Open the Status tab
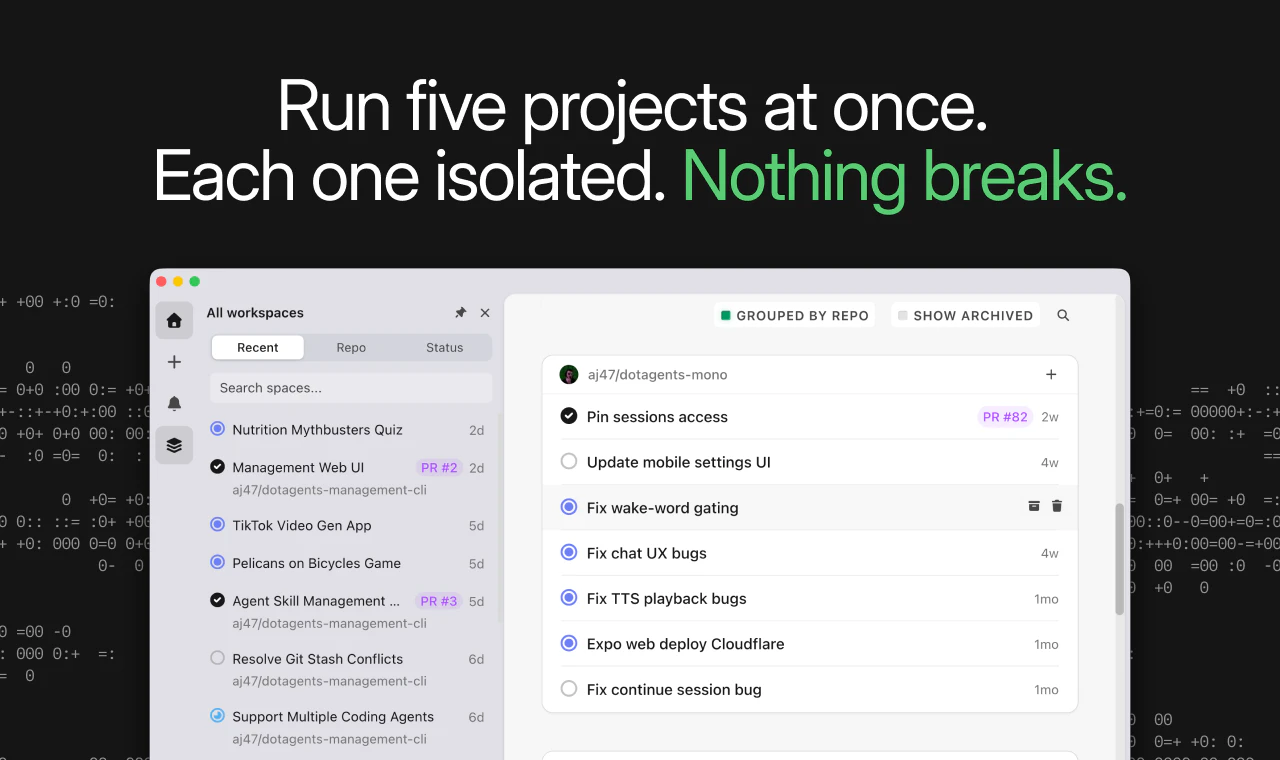This screenshot has height=760, width=1280. click(x=444, y=347)
